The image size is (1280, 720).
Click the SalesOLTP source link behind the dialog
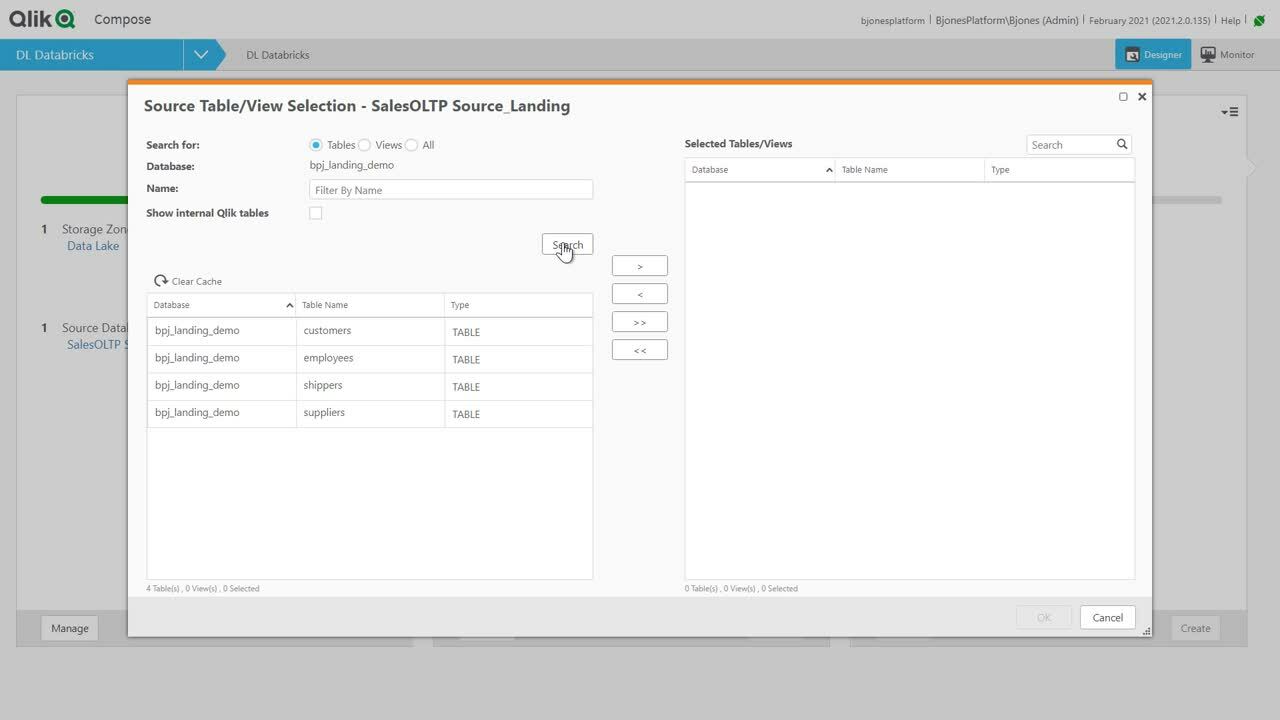click(97, 344)
